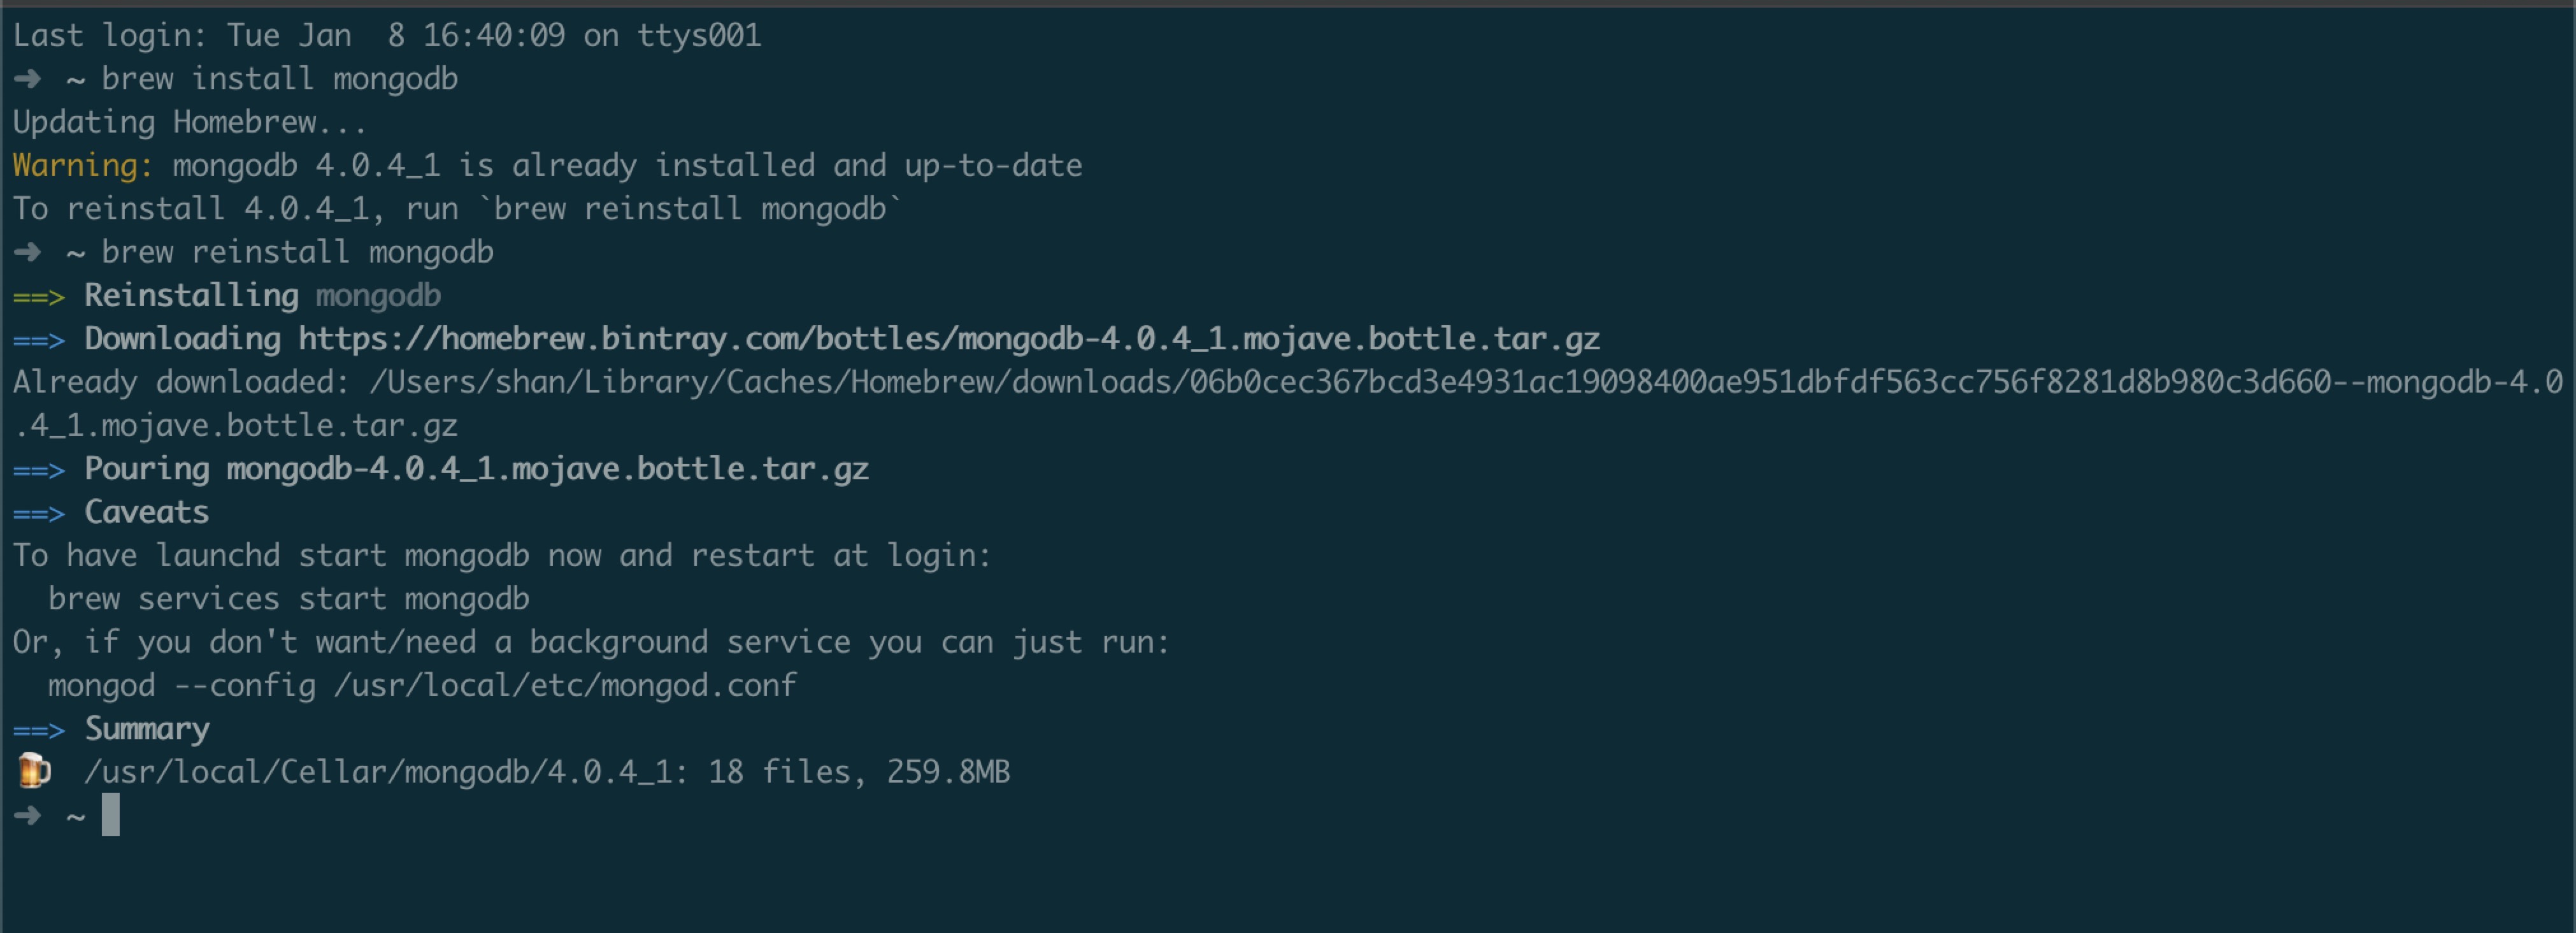Click the 'Already downloaded' cache file path
Screen dimensions: 2576x933
click(1287, 403)
